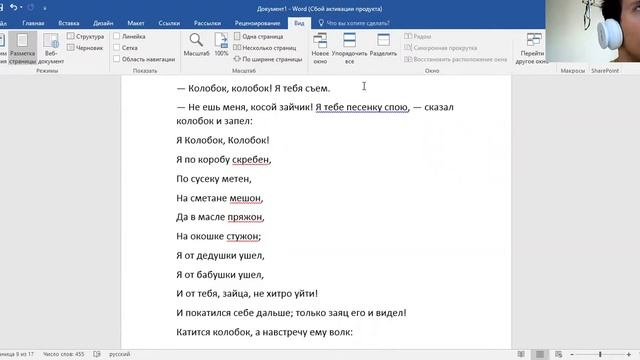Click the misspelled word скребен

(x=250, y=160)
